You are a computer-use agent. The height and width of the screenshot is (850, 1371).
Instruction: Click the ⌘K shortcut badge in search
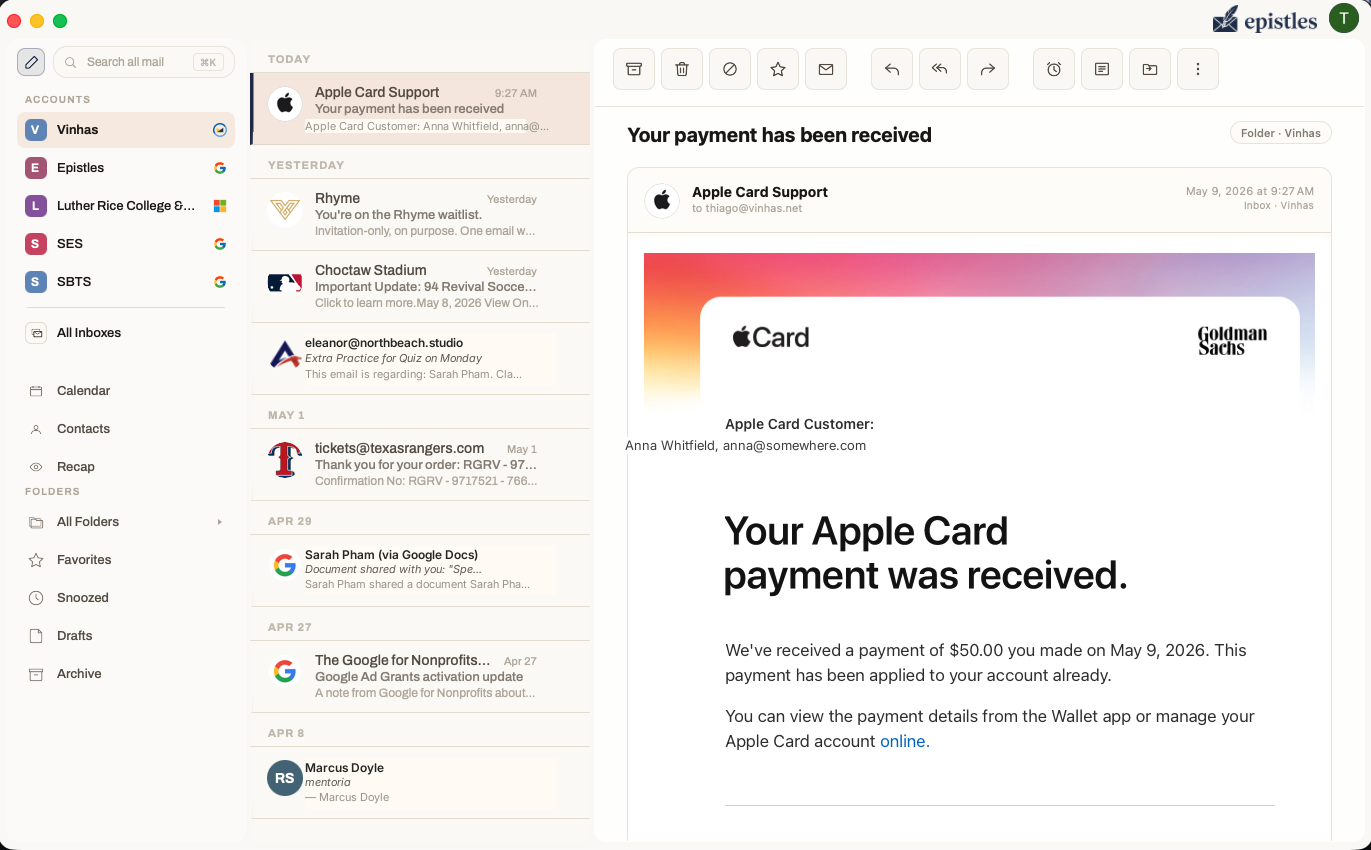click(208, 62)
